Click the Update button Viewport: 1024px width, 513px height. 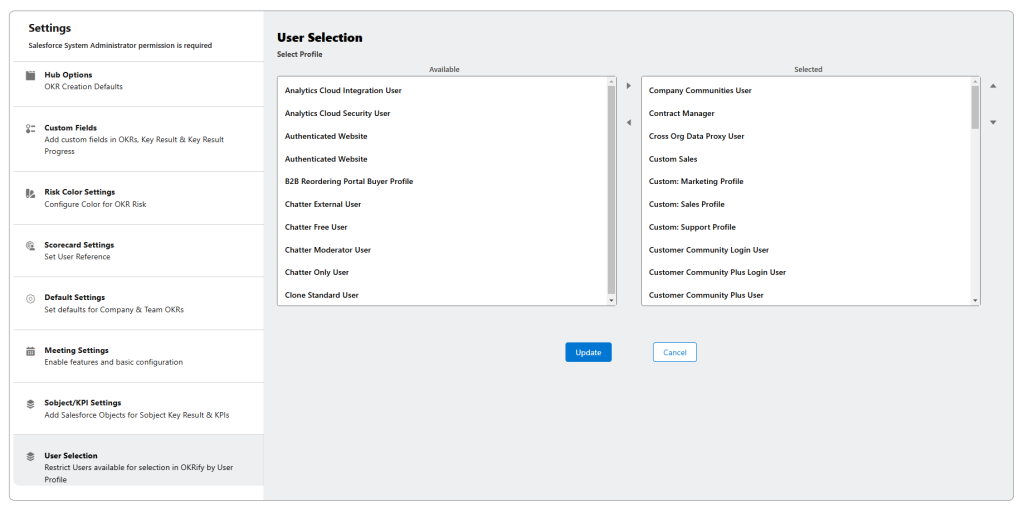[x=588, y=352]
